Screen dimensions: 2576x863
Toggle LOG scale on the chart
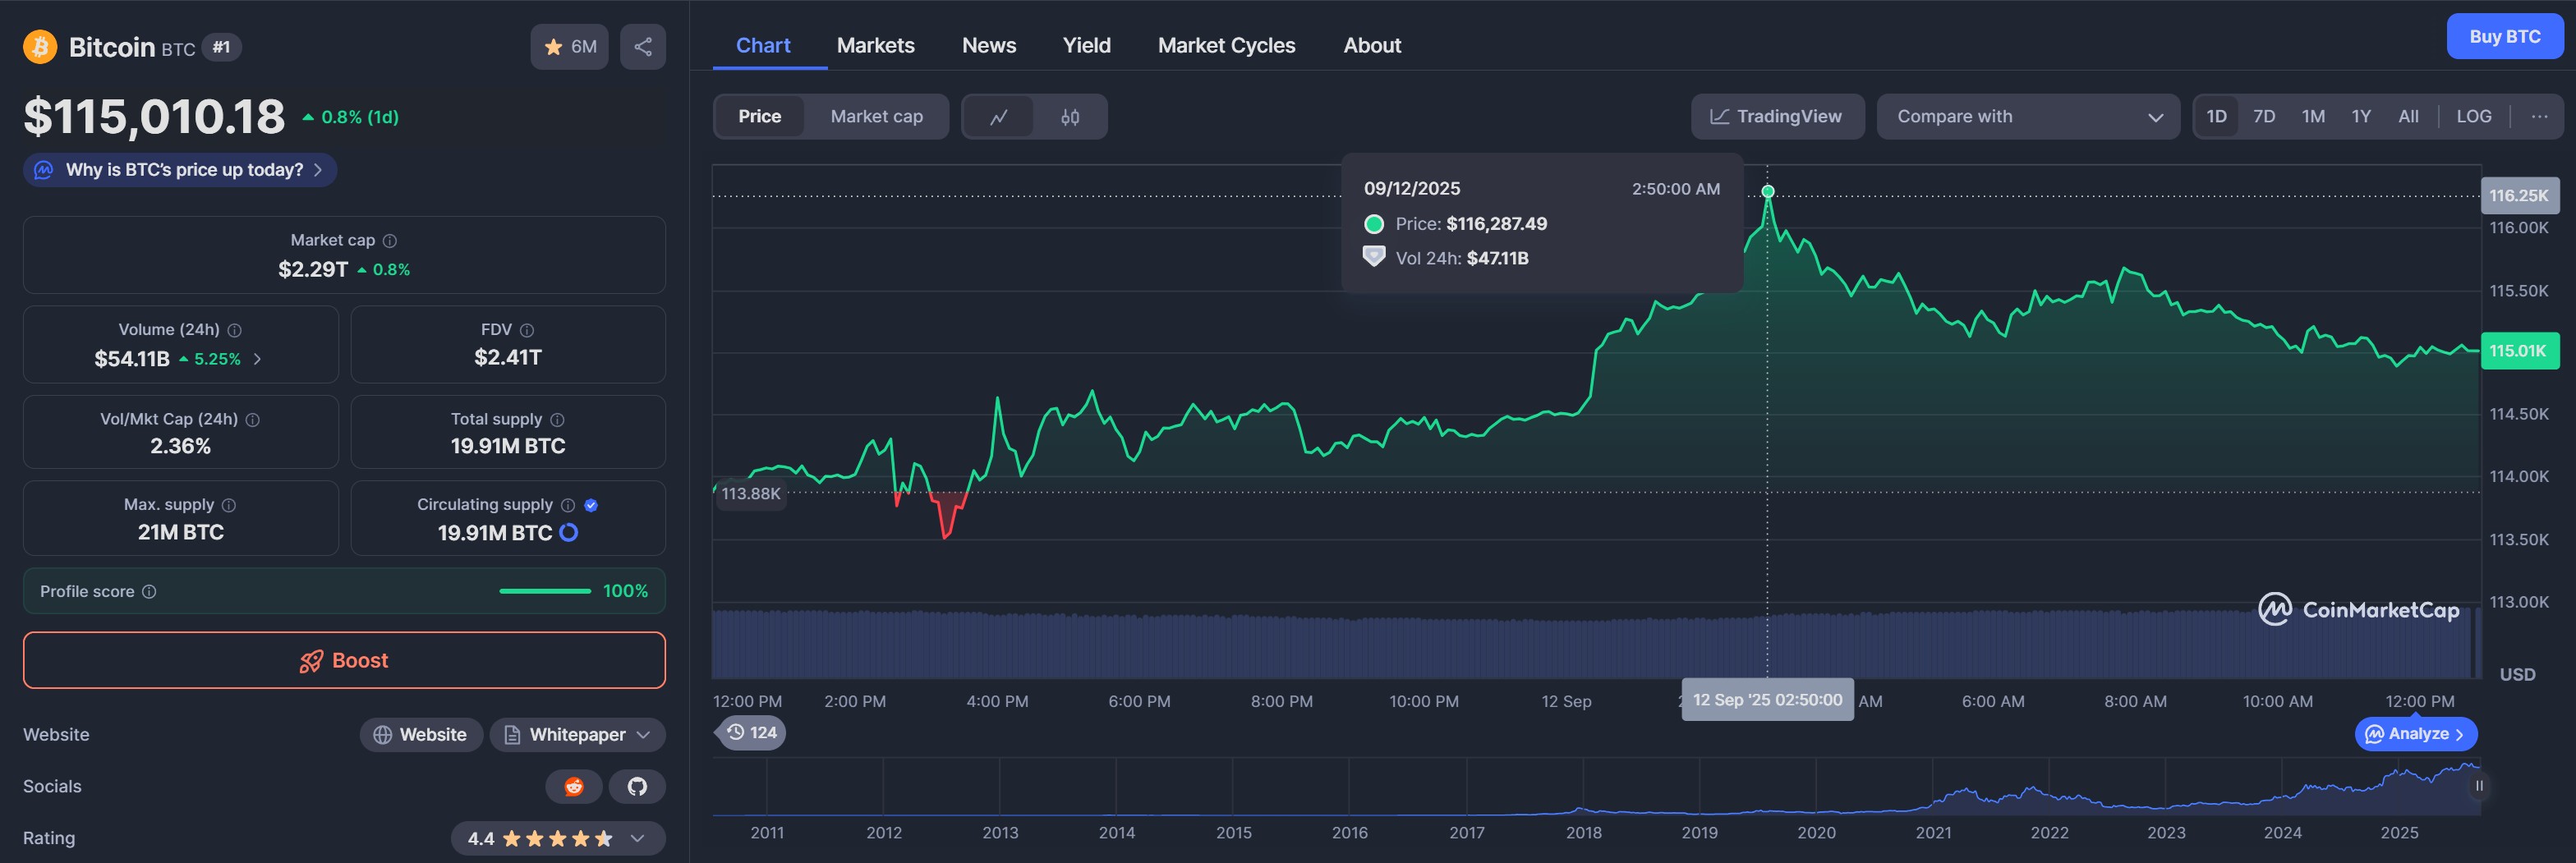tap(2473, 117)
